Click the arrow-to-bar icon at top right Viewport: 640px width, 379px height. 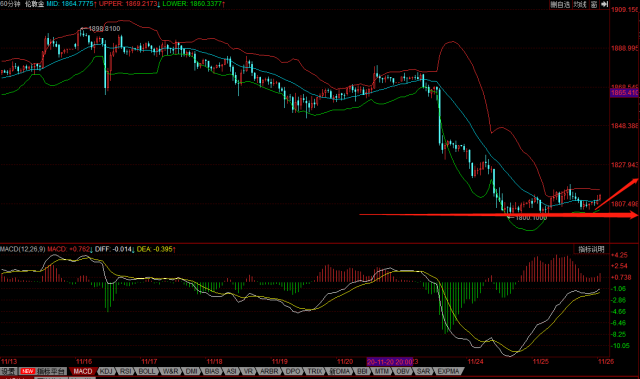coord(605,4)
